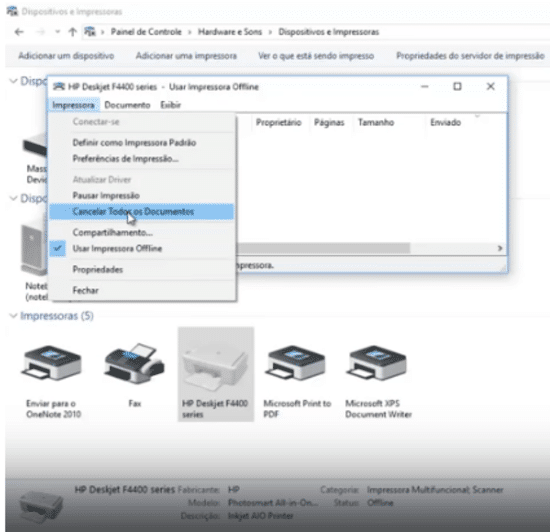Select Preferências de Impressão menu entry
Screen dimensions: 550x532
click(142, 159)
